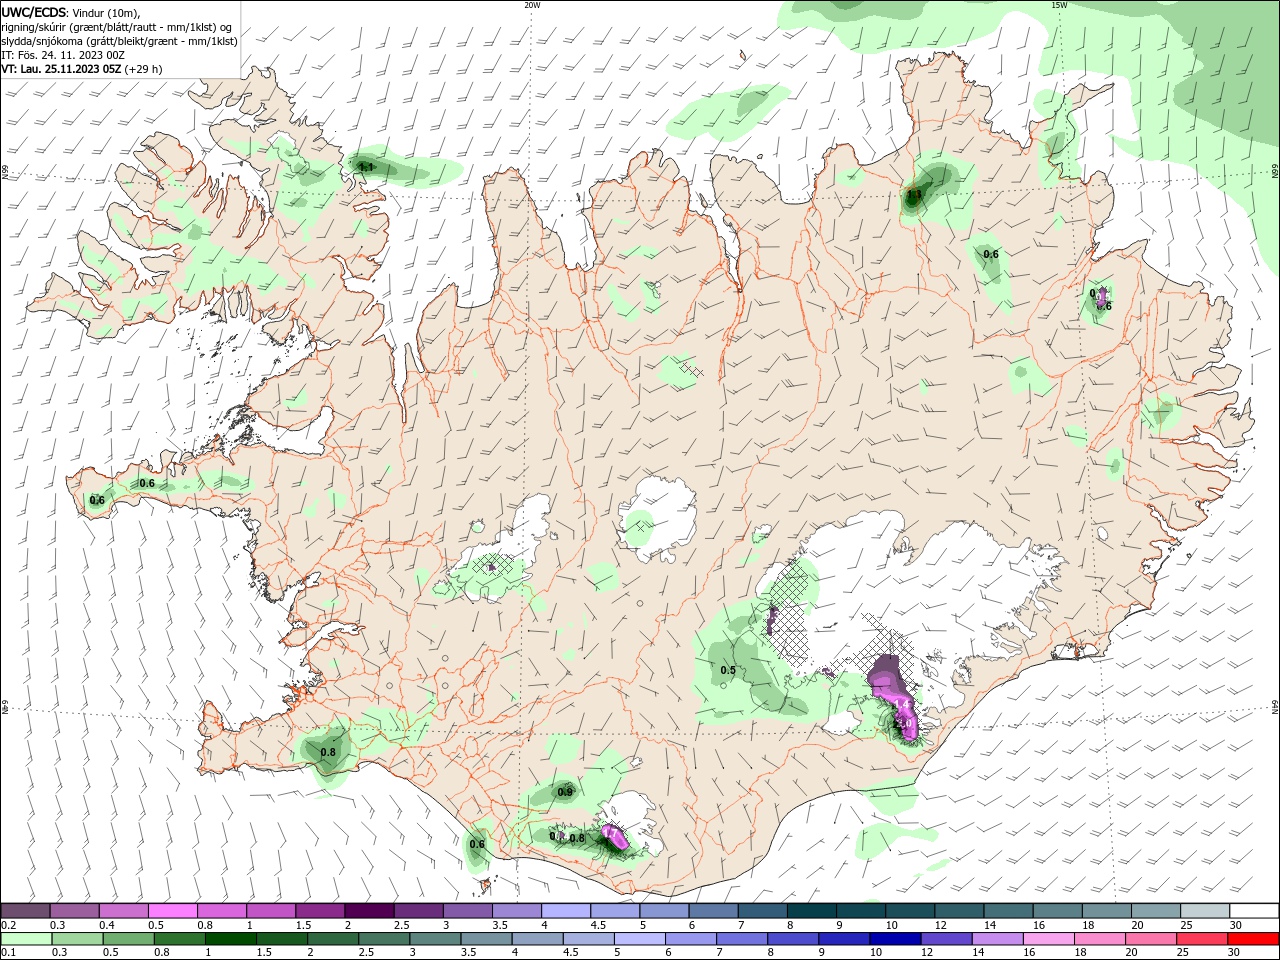The height and width of the screenshot is (960, 1280).
Task: Select the 0.2 swatch in upper snow legend
Action: pyautogui.click(x=25, y=911)
